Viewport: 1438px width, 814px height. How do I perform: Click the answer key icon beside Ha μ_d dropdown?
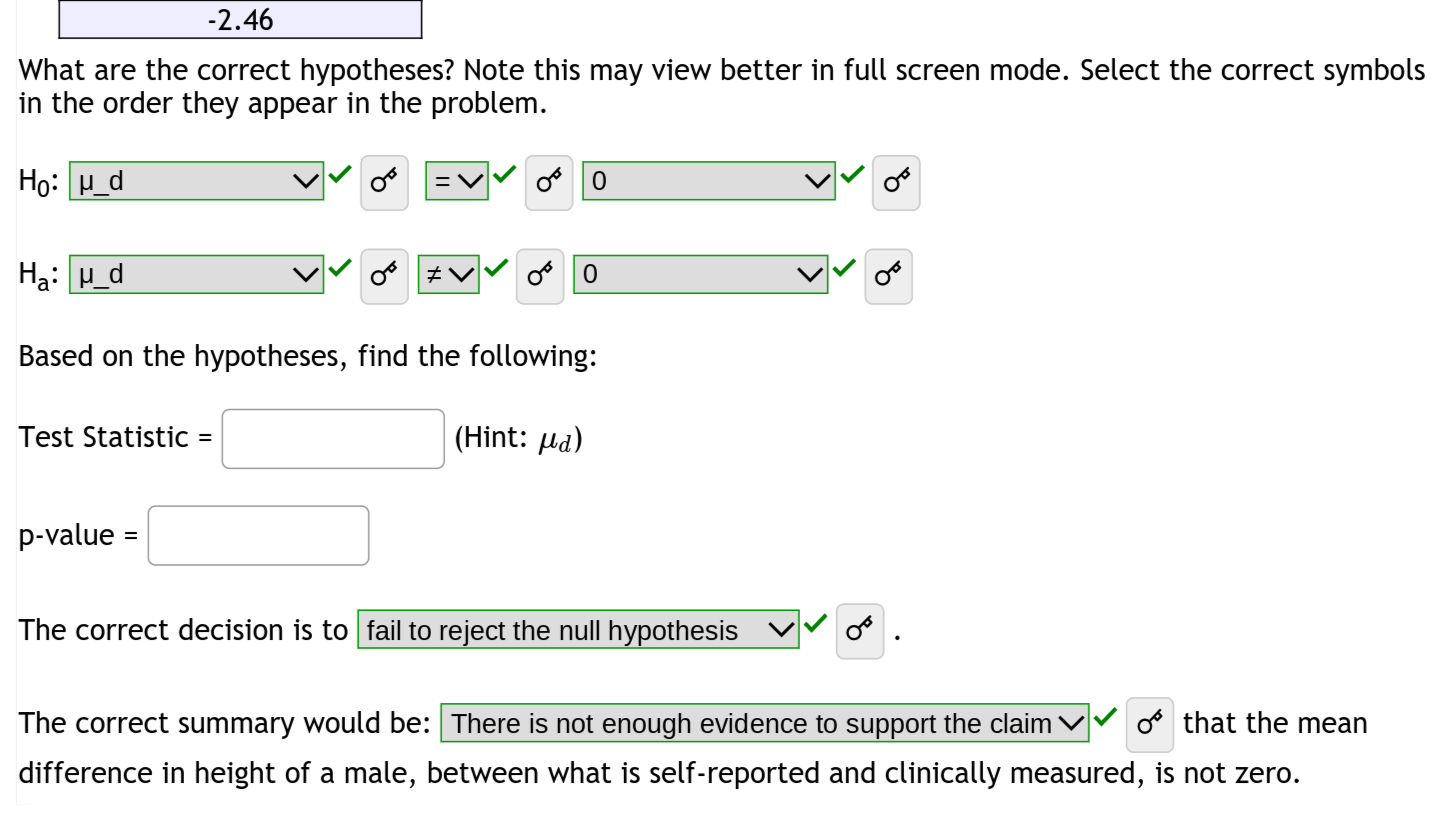click(384, 276)
